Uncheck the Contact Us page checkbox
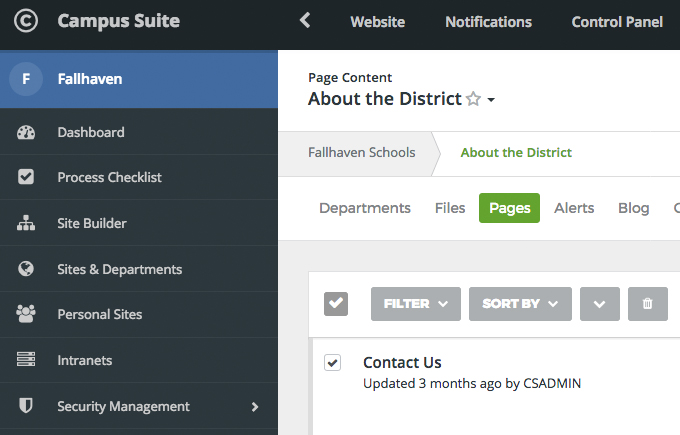Viewport: 680px width, 435px height. coord(333,363)
